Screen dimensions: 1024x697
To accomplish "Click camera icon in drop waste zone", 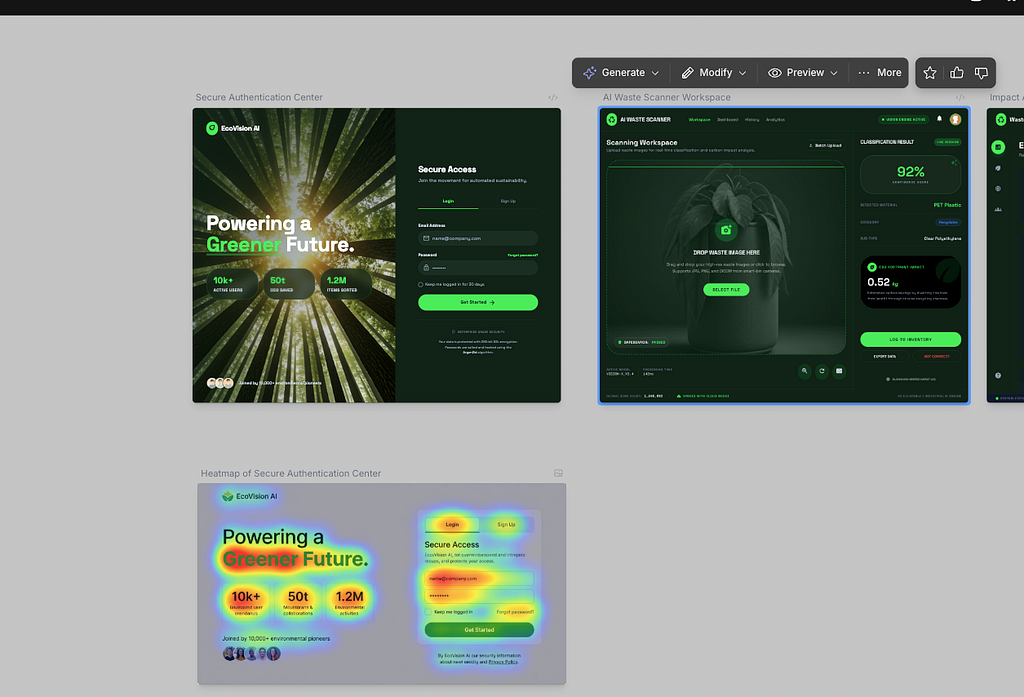I will tap(726, 230).
